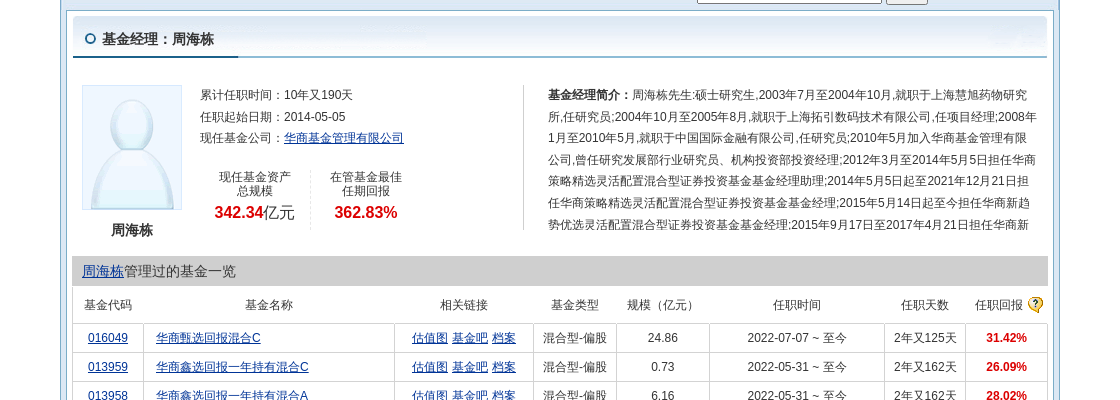The width and height of the screenshot is (1120, 400).
Task: Click the search input field at top
Action: pos(789,2)
